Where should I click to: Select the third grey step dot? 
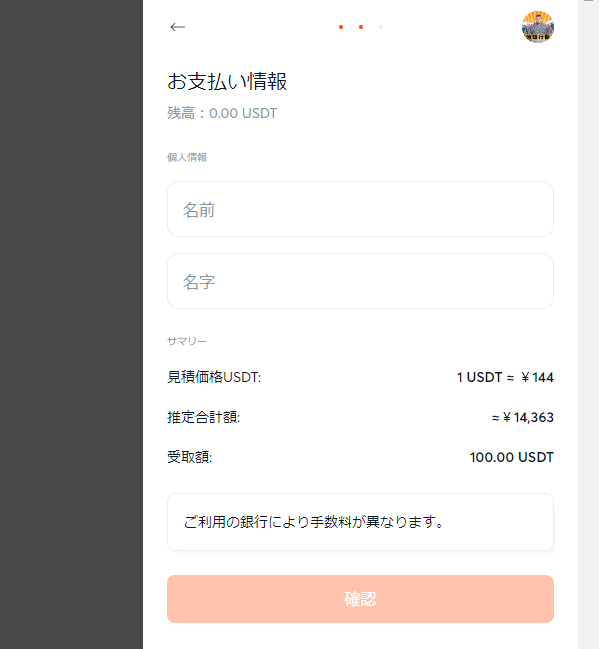381,27
